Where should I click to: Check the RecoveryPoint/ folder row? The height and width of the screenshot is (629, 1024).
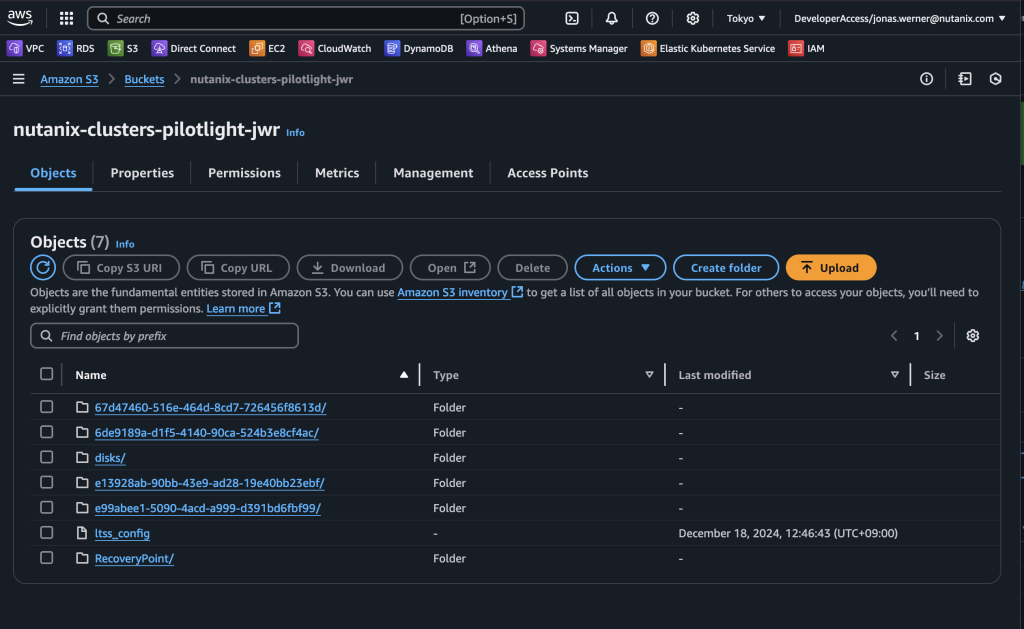click(46, 558)
